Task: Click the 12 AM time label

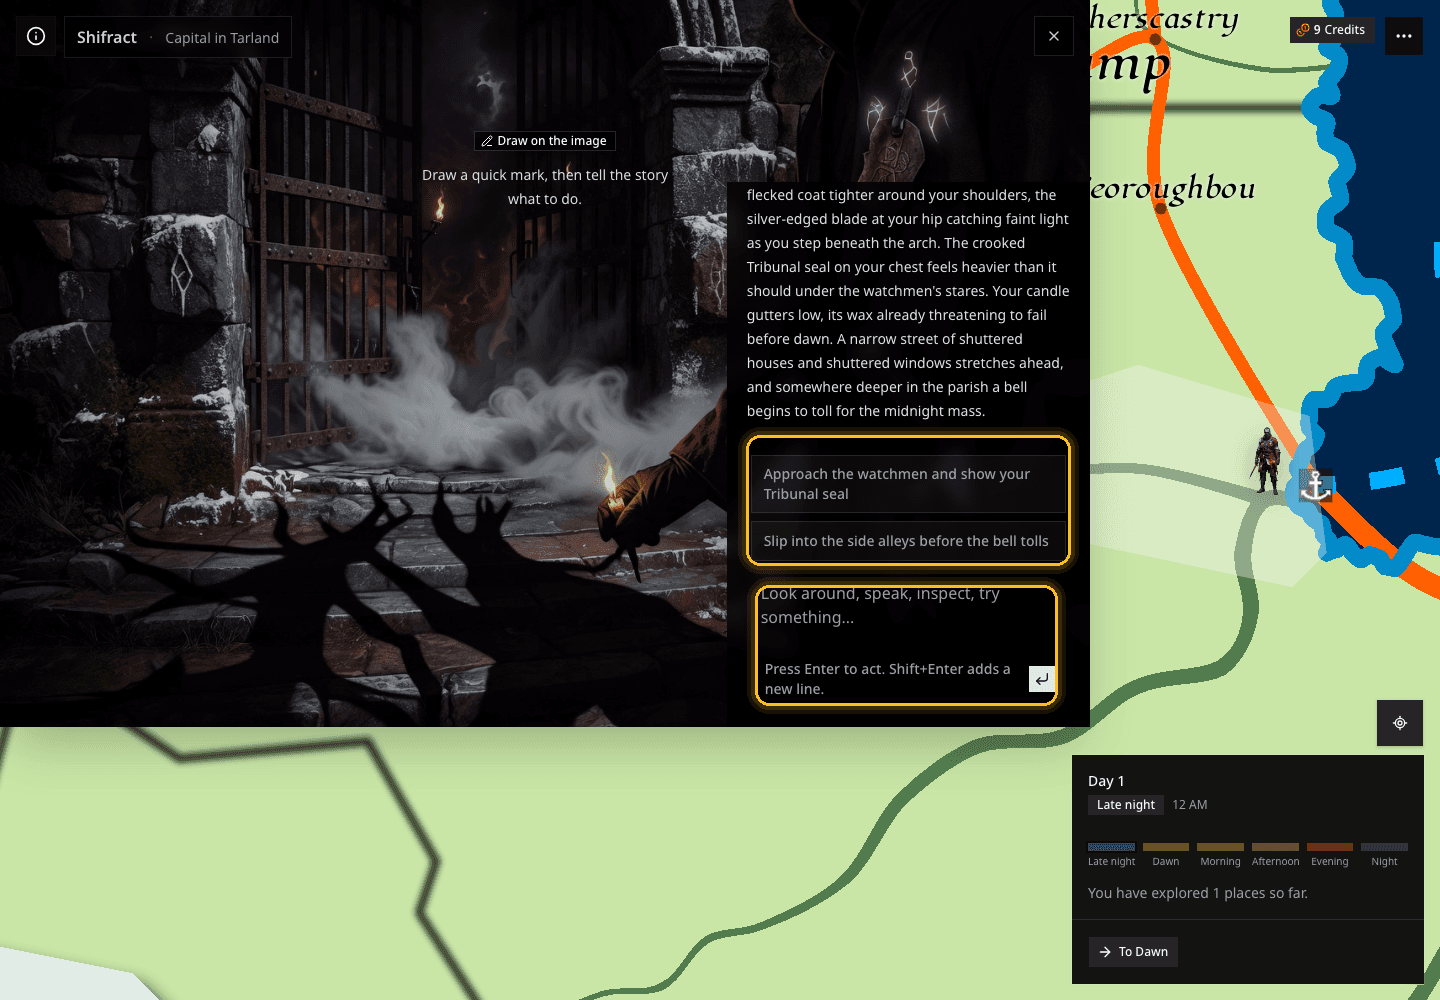Action: click(1190, 805)
